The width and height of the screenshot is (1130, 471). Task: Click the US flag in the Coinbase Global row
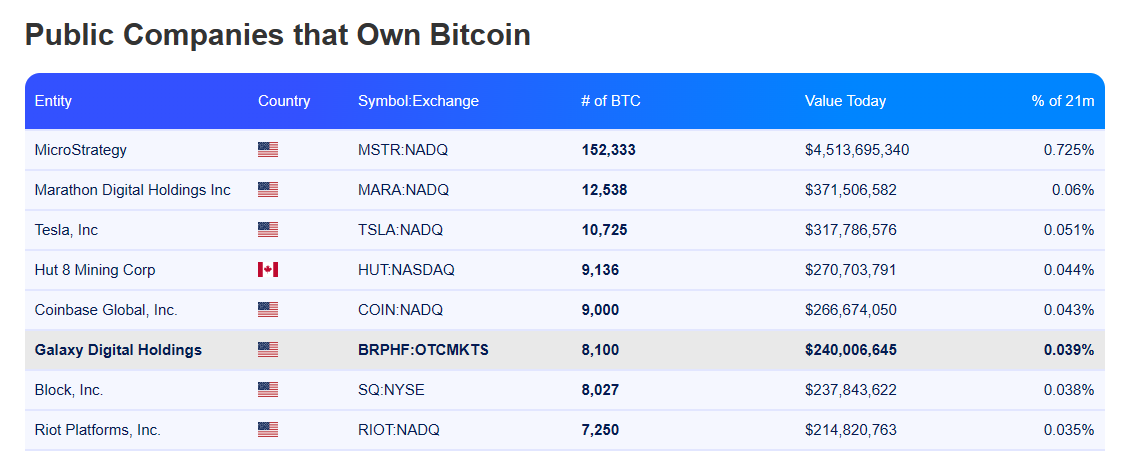pyautogui.click(x=267, y=310)
